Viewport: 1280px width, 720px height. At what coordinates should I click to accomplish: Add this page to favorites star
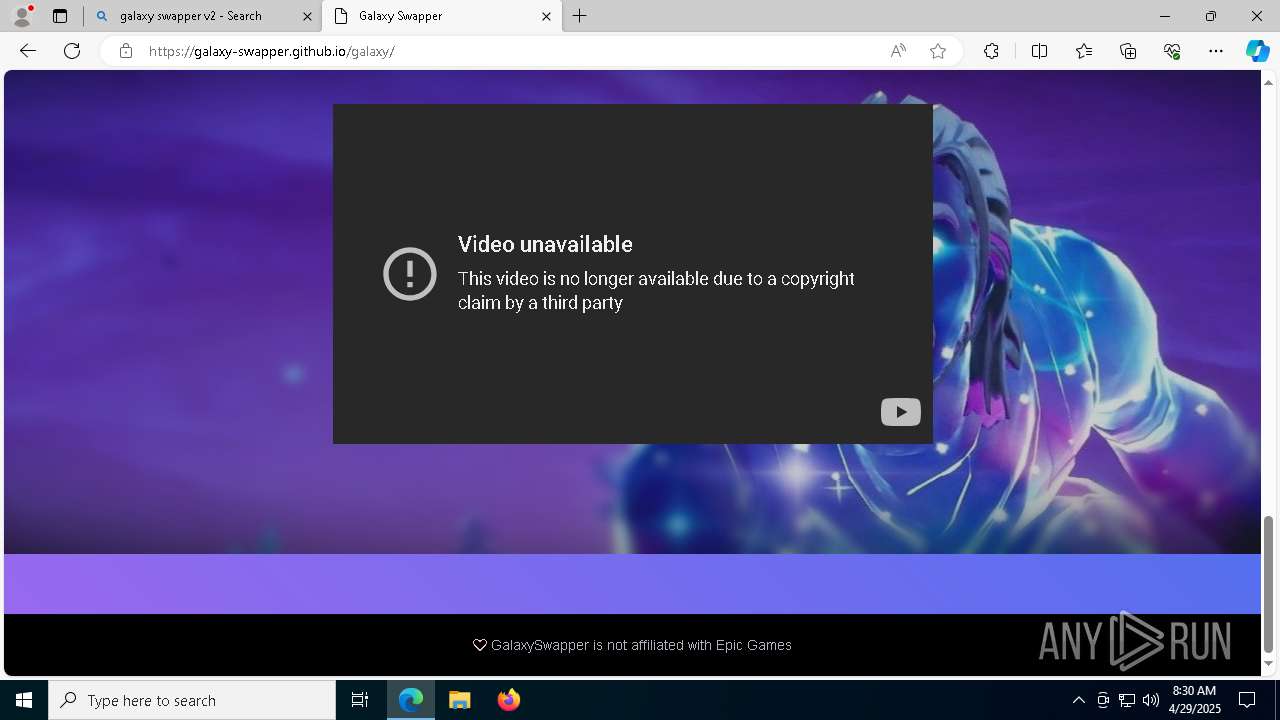938,51
